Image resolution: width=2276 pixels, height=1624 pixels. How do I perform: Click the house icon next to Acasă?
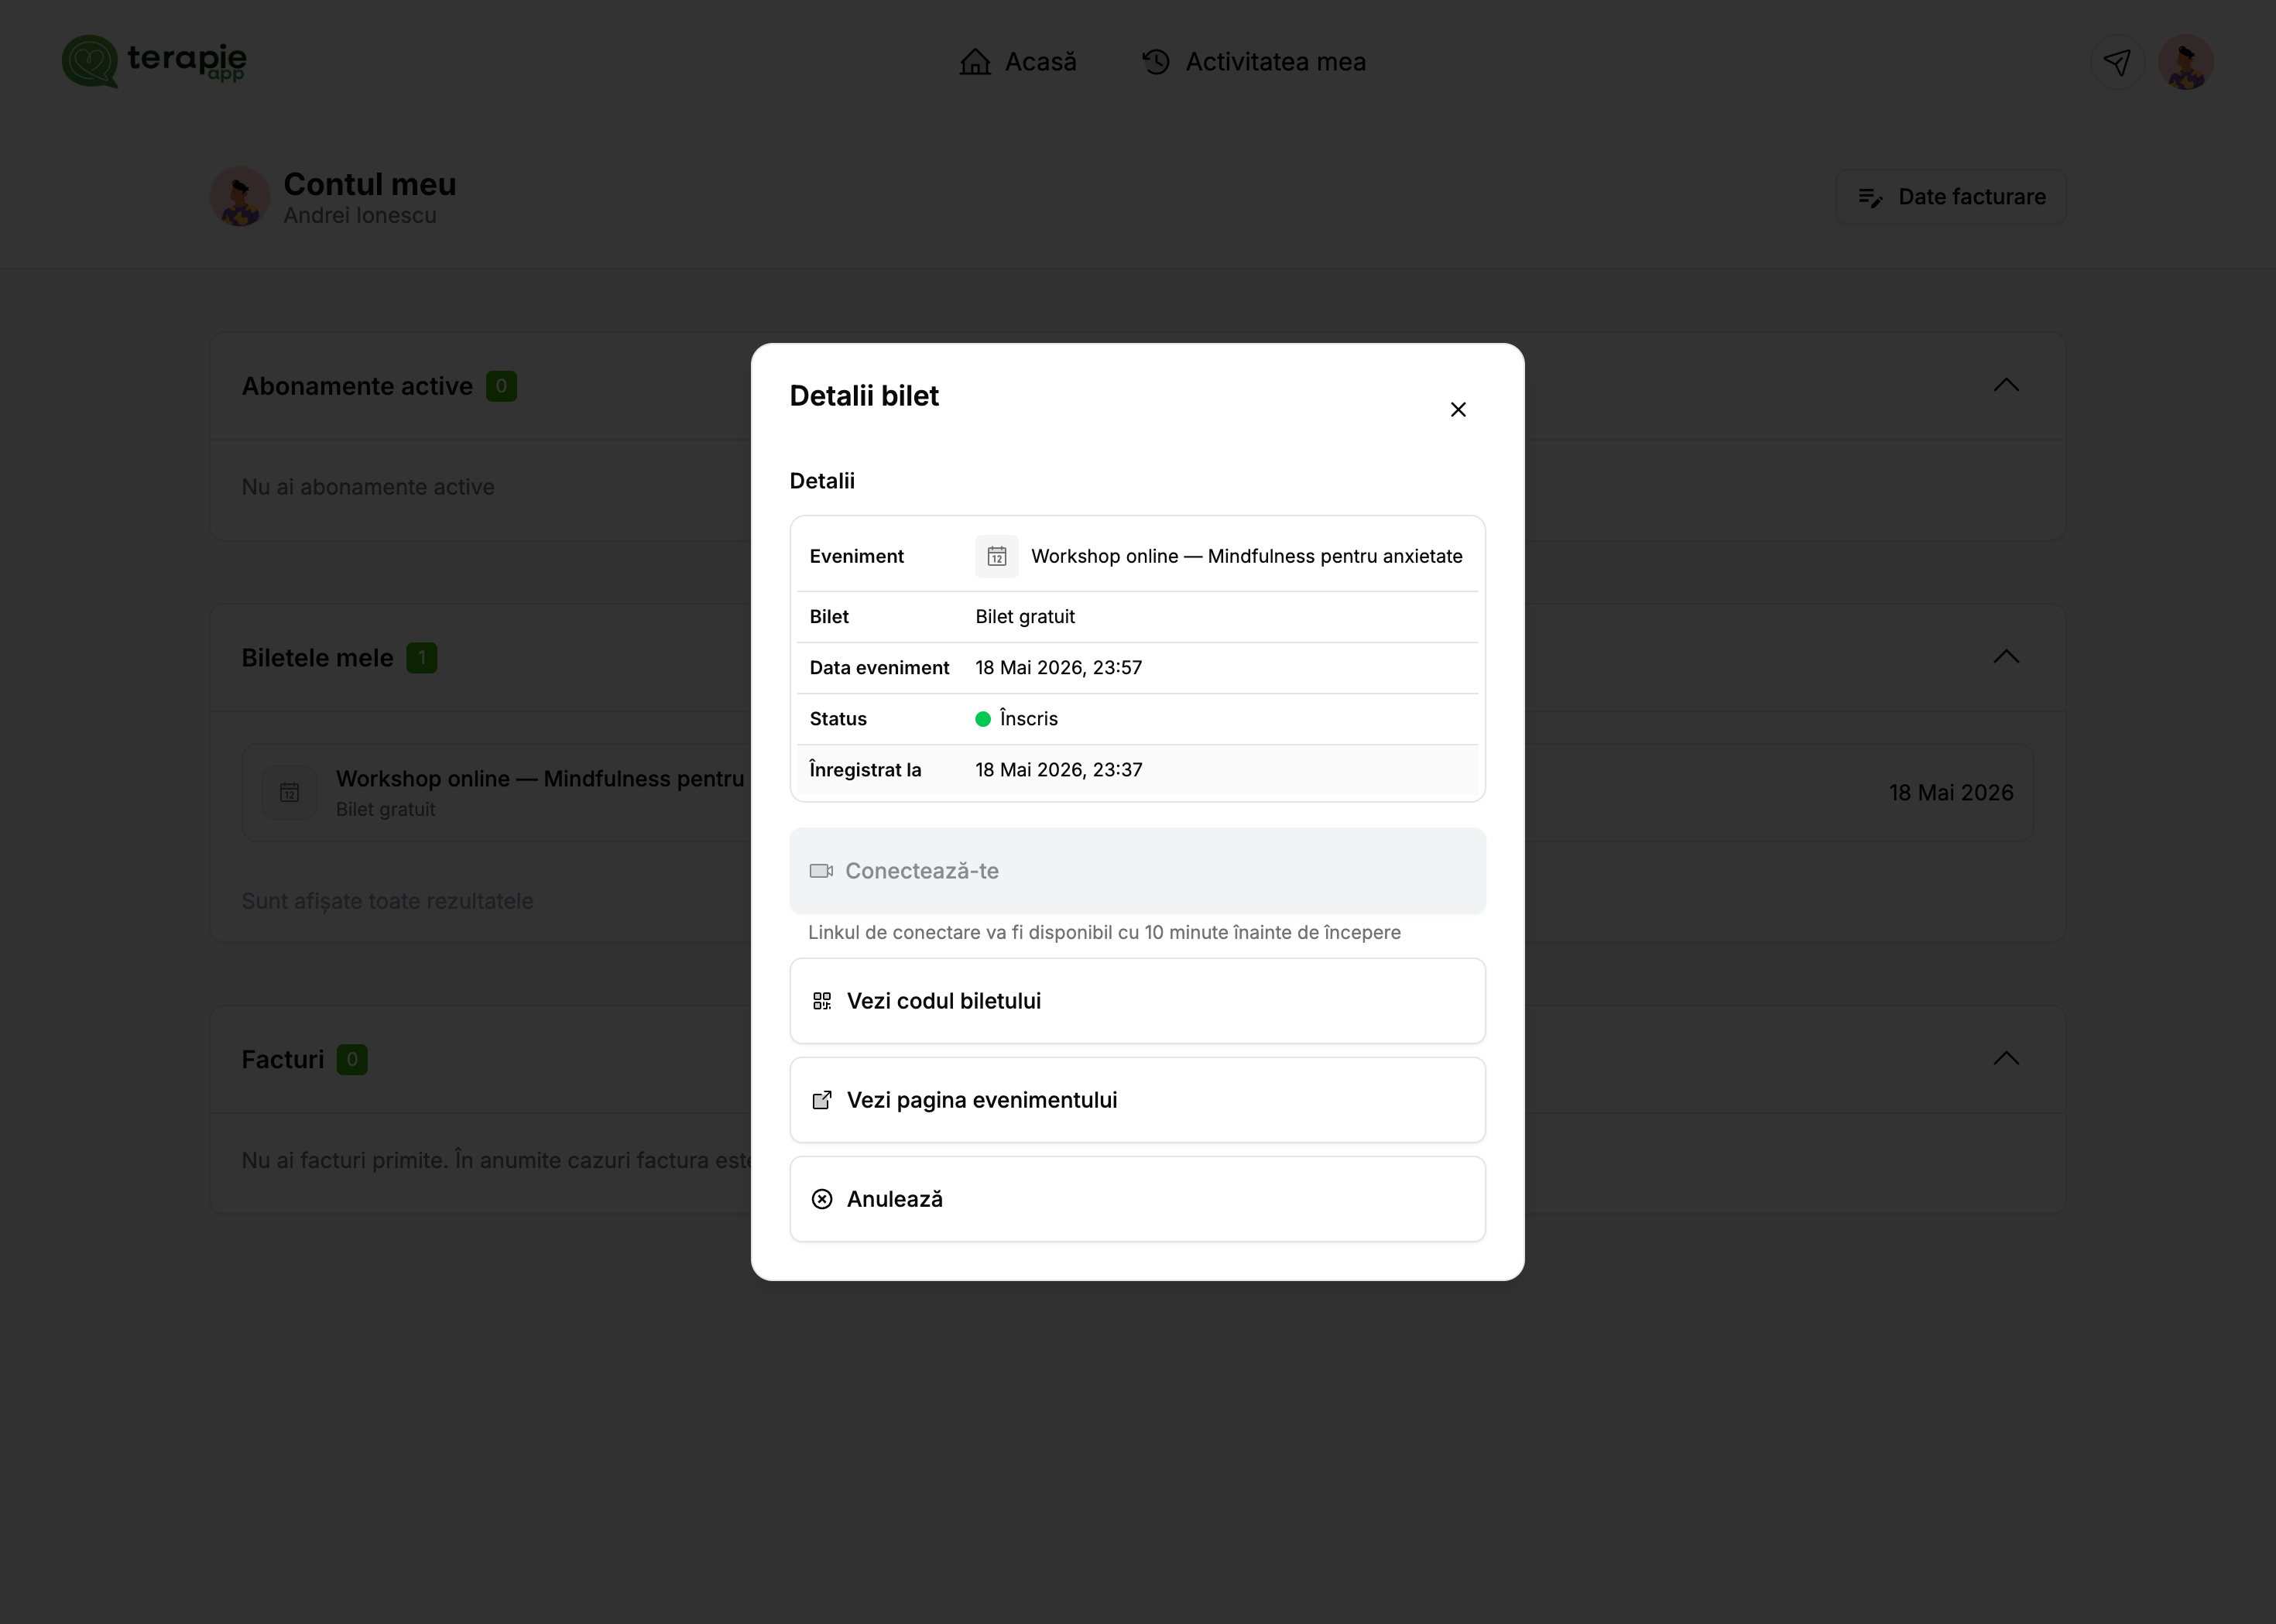[975, 62]
